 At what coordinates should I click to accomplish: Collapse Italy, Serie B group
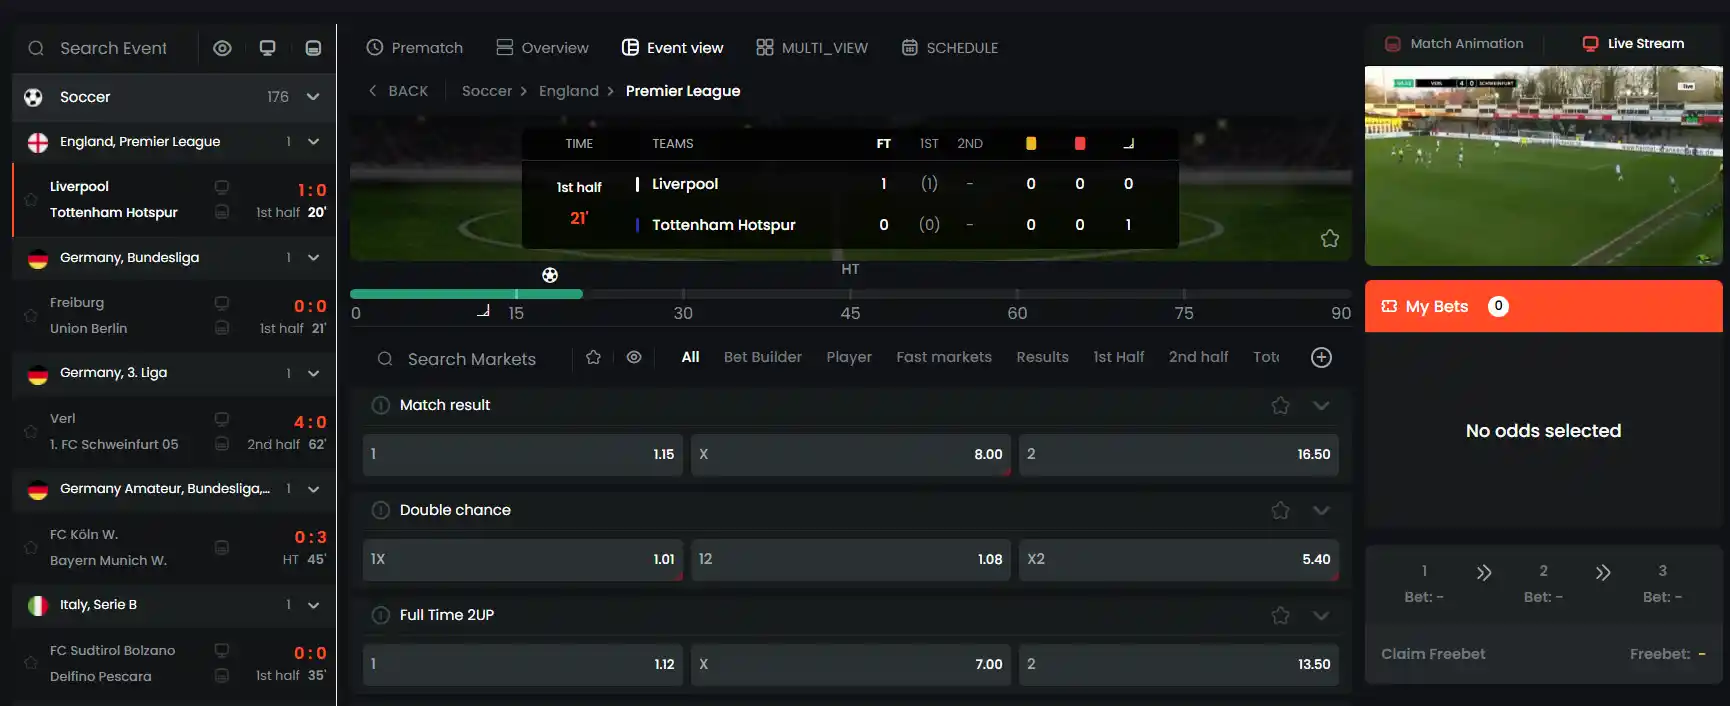coord(313,605)
